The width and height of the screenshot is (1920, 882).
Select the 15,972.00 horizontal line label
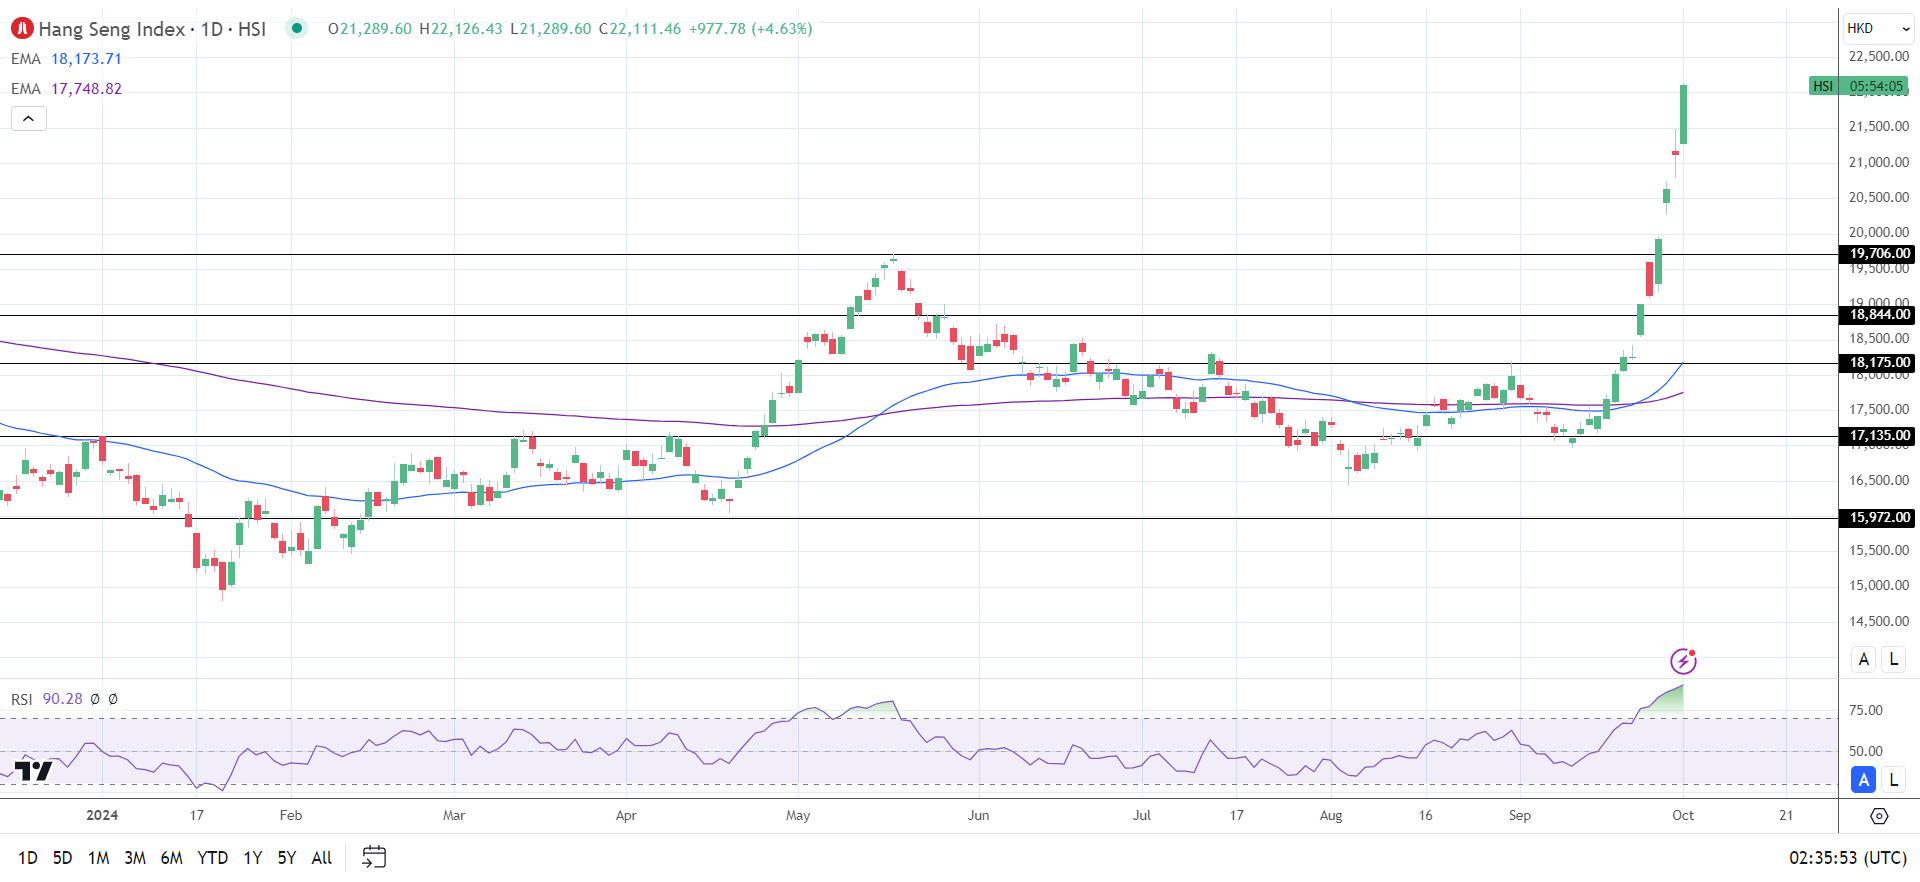(1879, 518)
